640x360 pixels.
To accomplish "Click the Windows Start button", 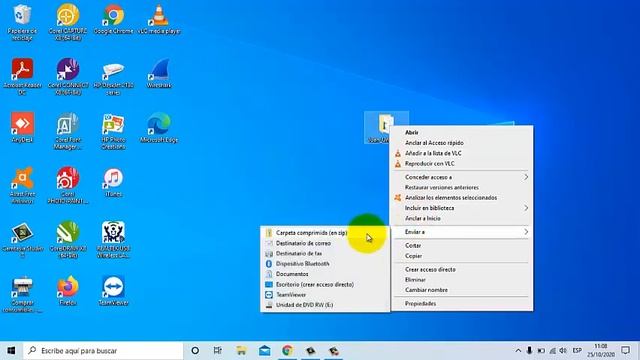I will [x=11, y=351].
